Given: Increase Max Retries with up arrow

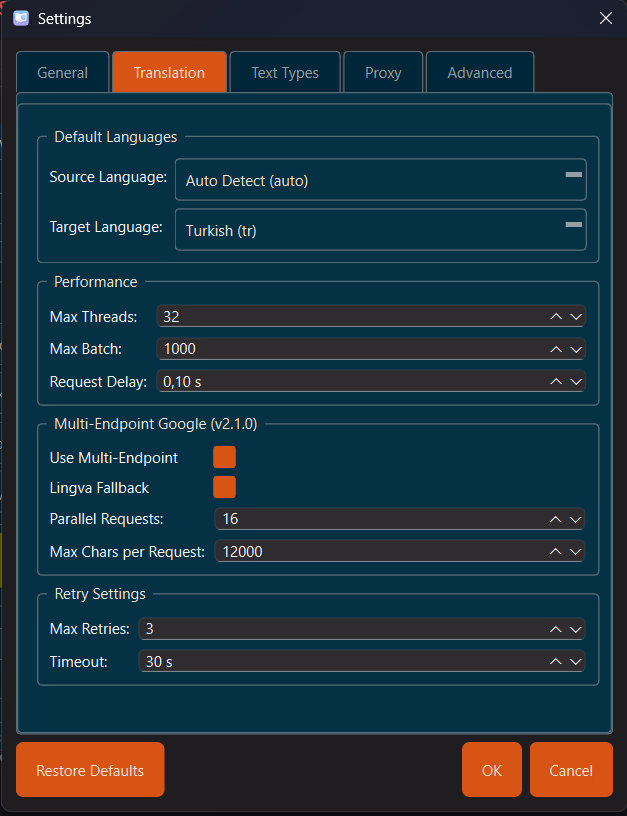Looking at the screenshot, I should tap(556, 629).
